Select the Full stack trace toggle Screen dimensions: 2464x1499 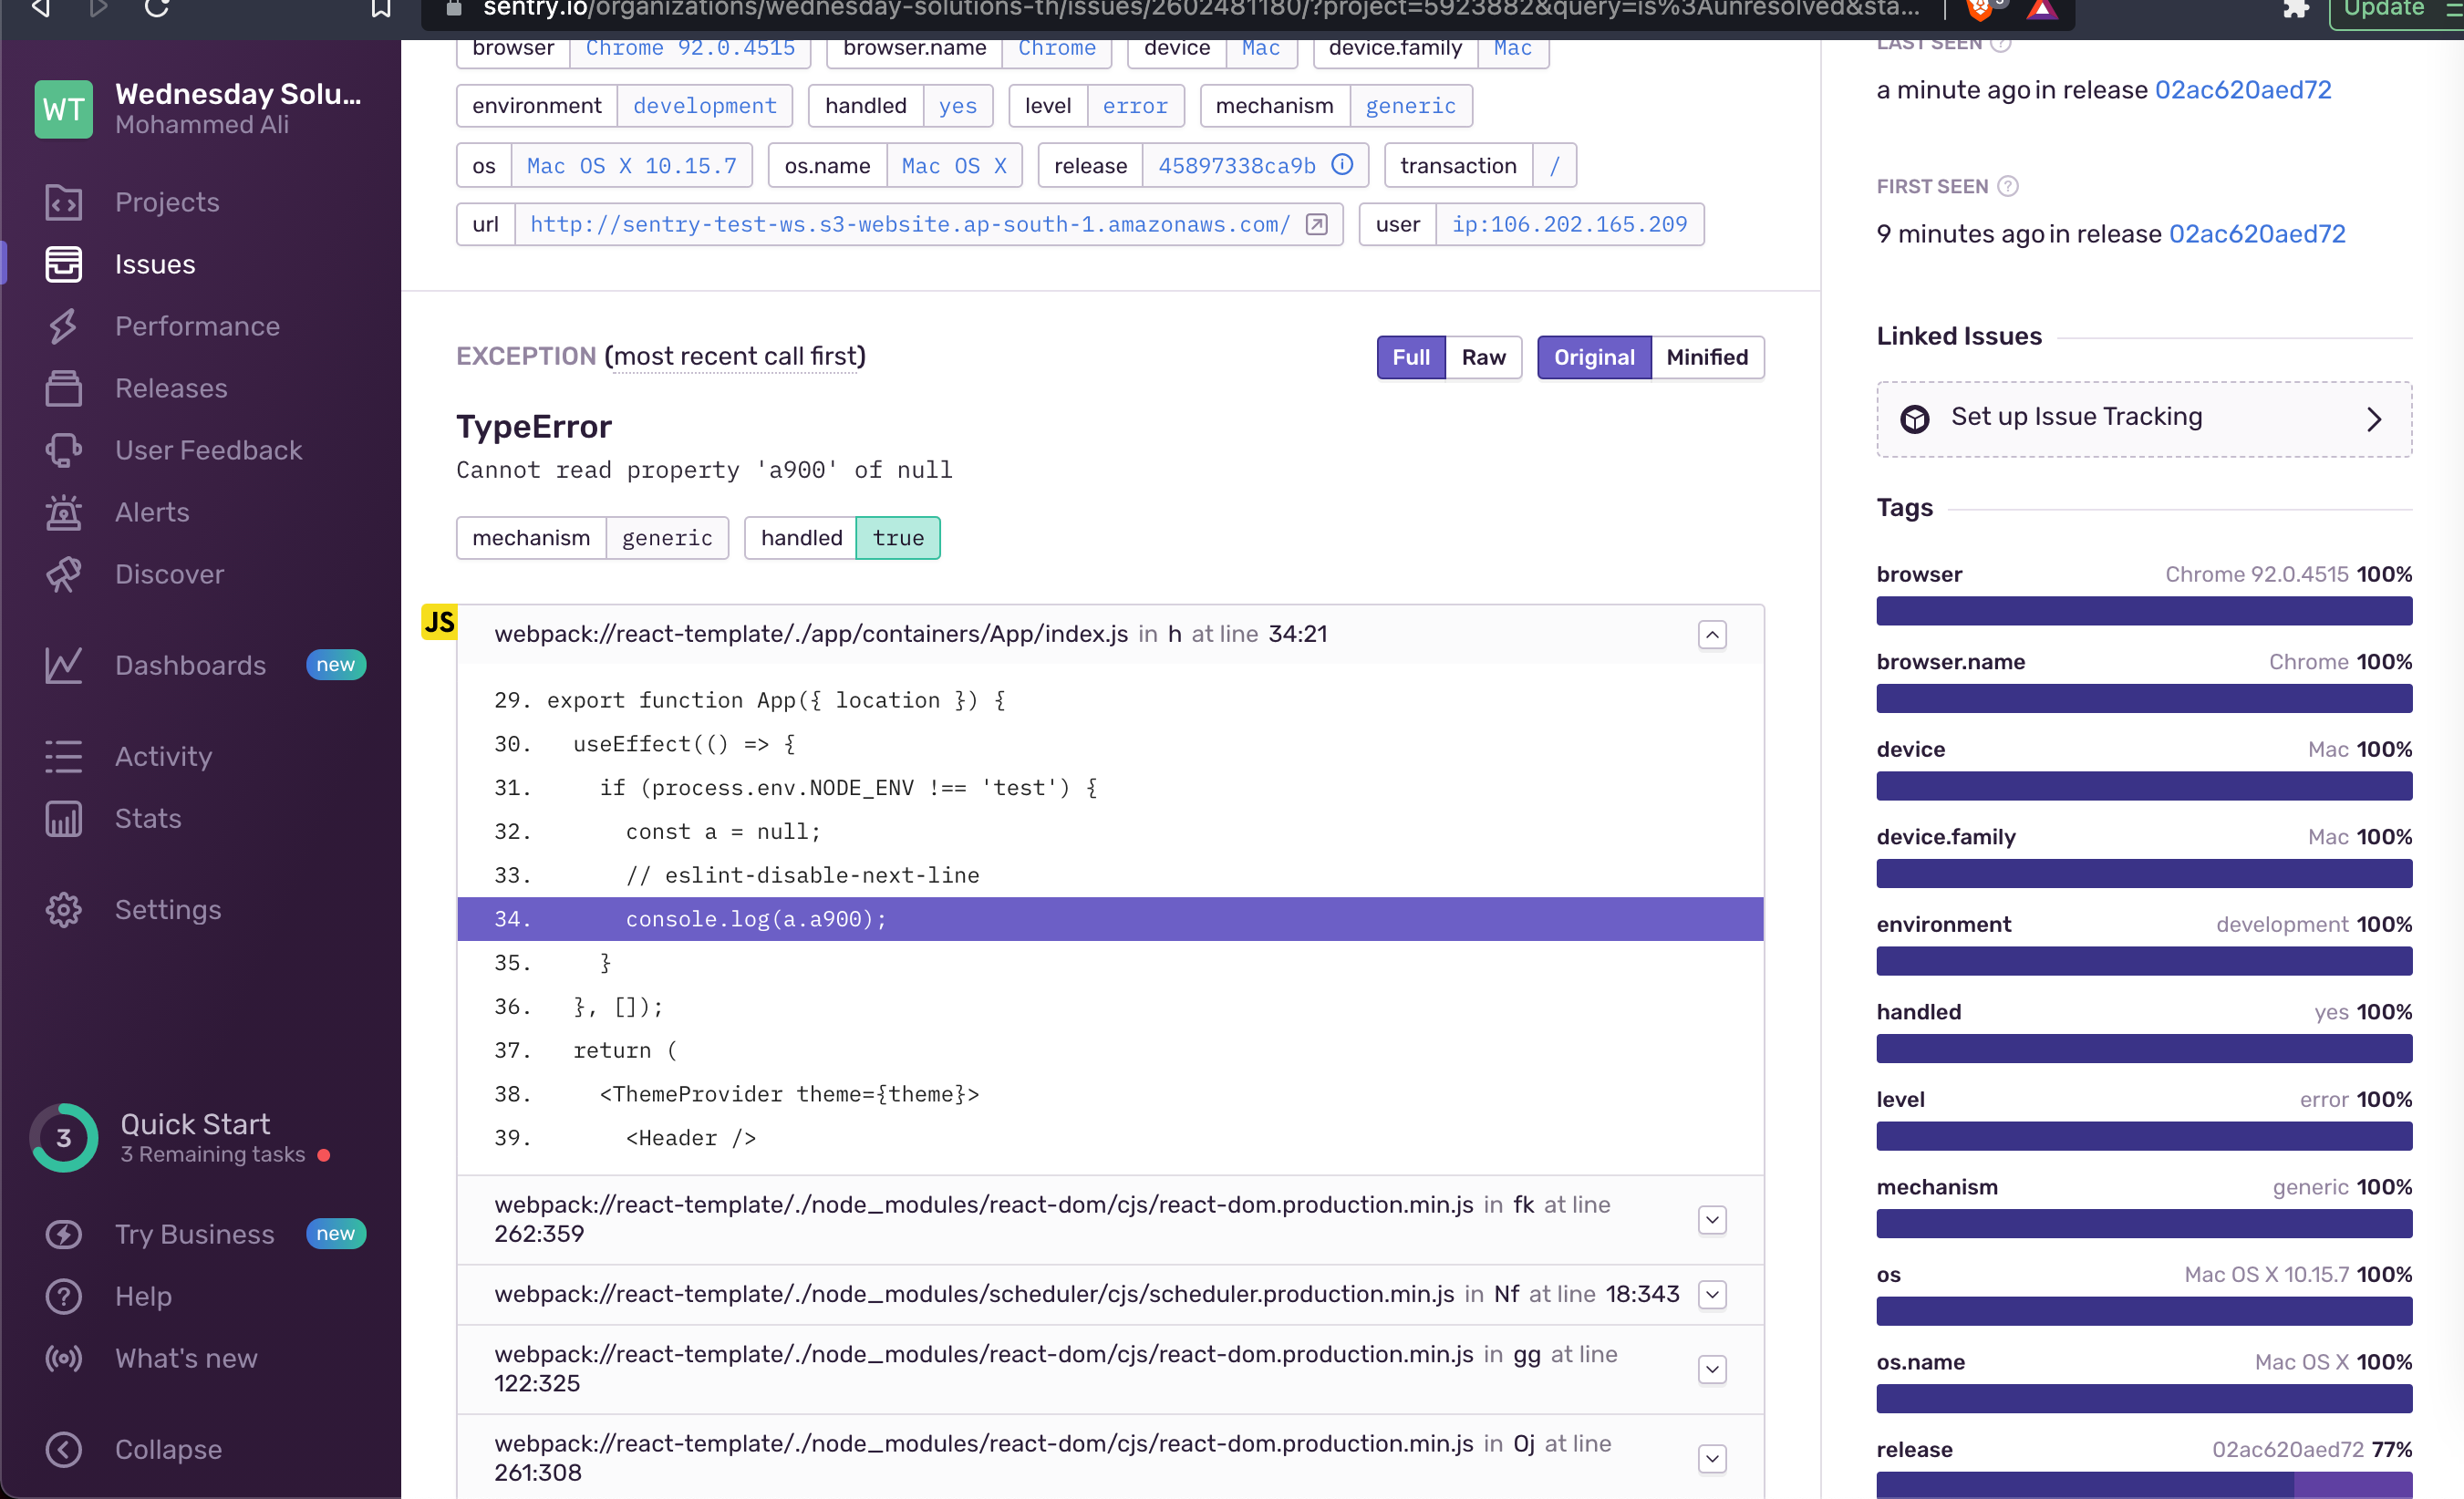point(1410,357)
